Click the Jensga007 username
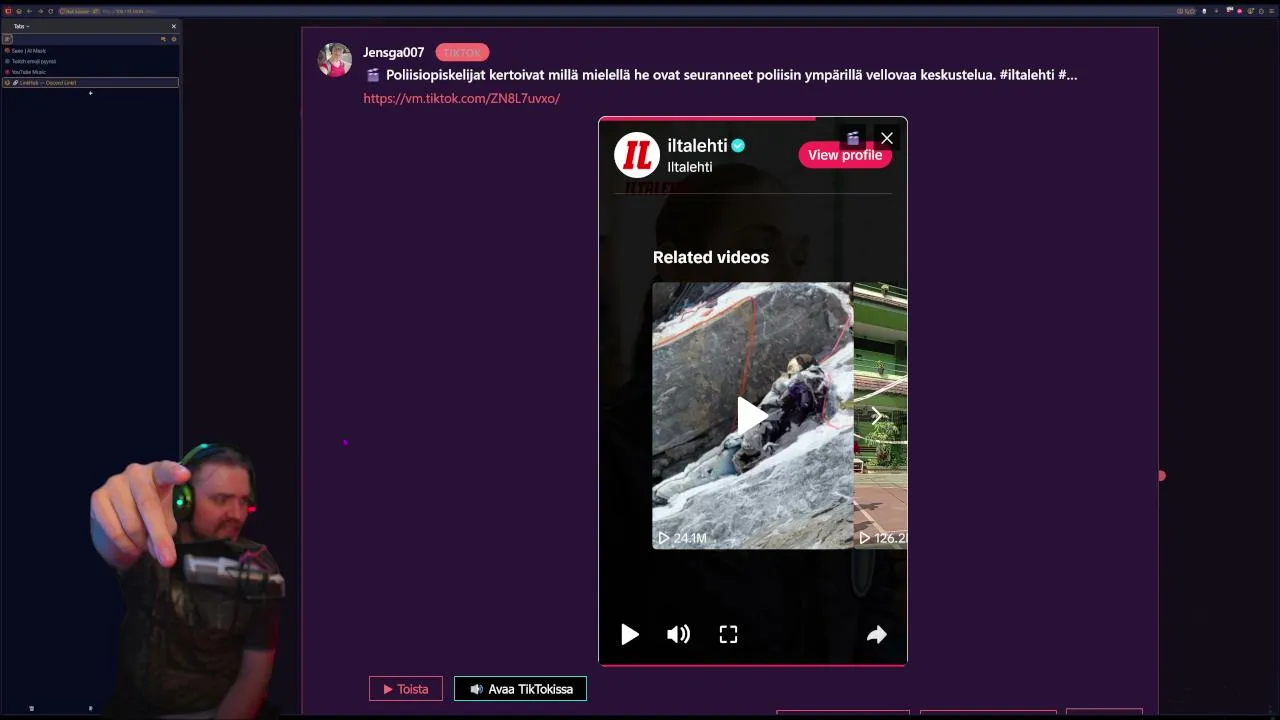Screen dimensions: 1280x720 pyautogui.click(x=393, y=52)
